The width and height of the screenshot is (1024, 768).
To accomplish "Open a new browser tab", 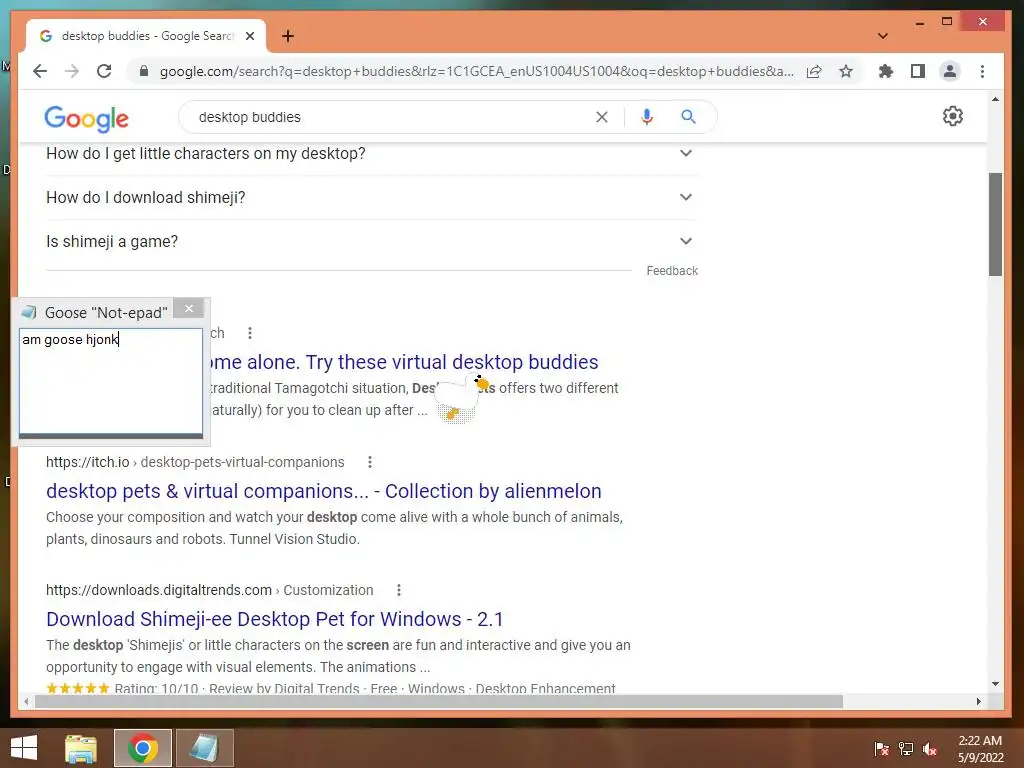I will [x=288, y=36].
